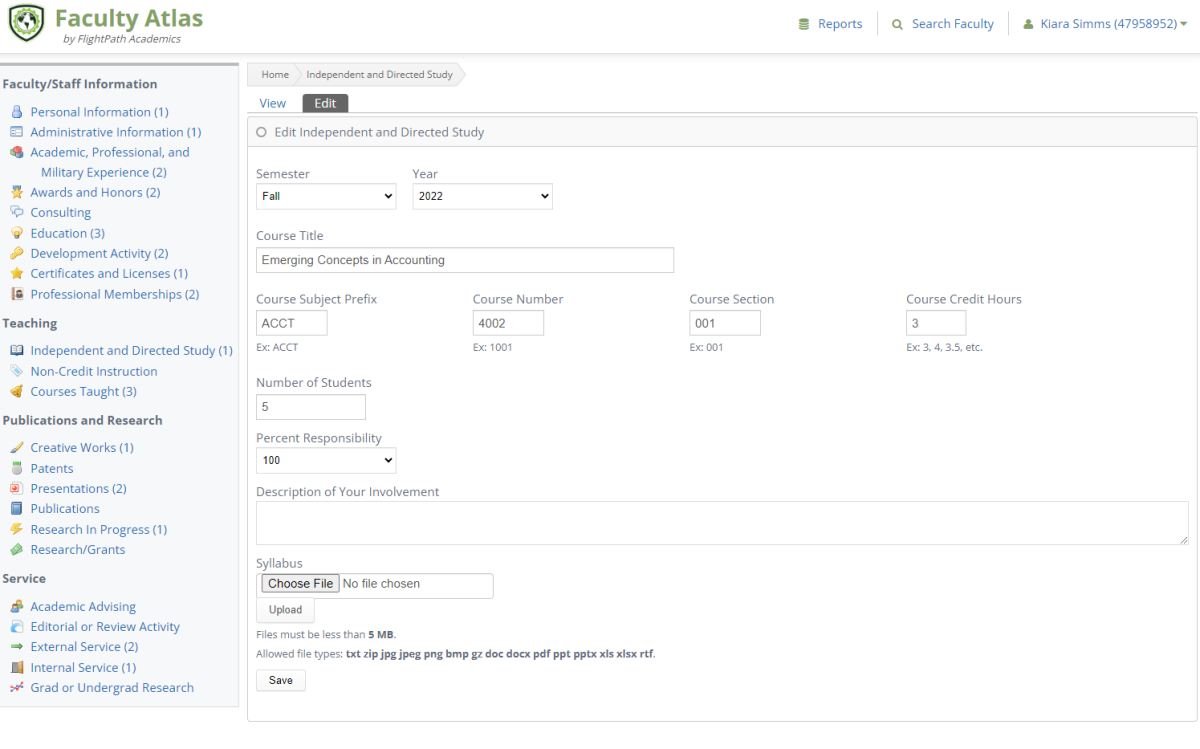Click the Upload button

[x=285, y=610]
